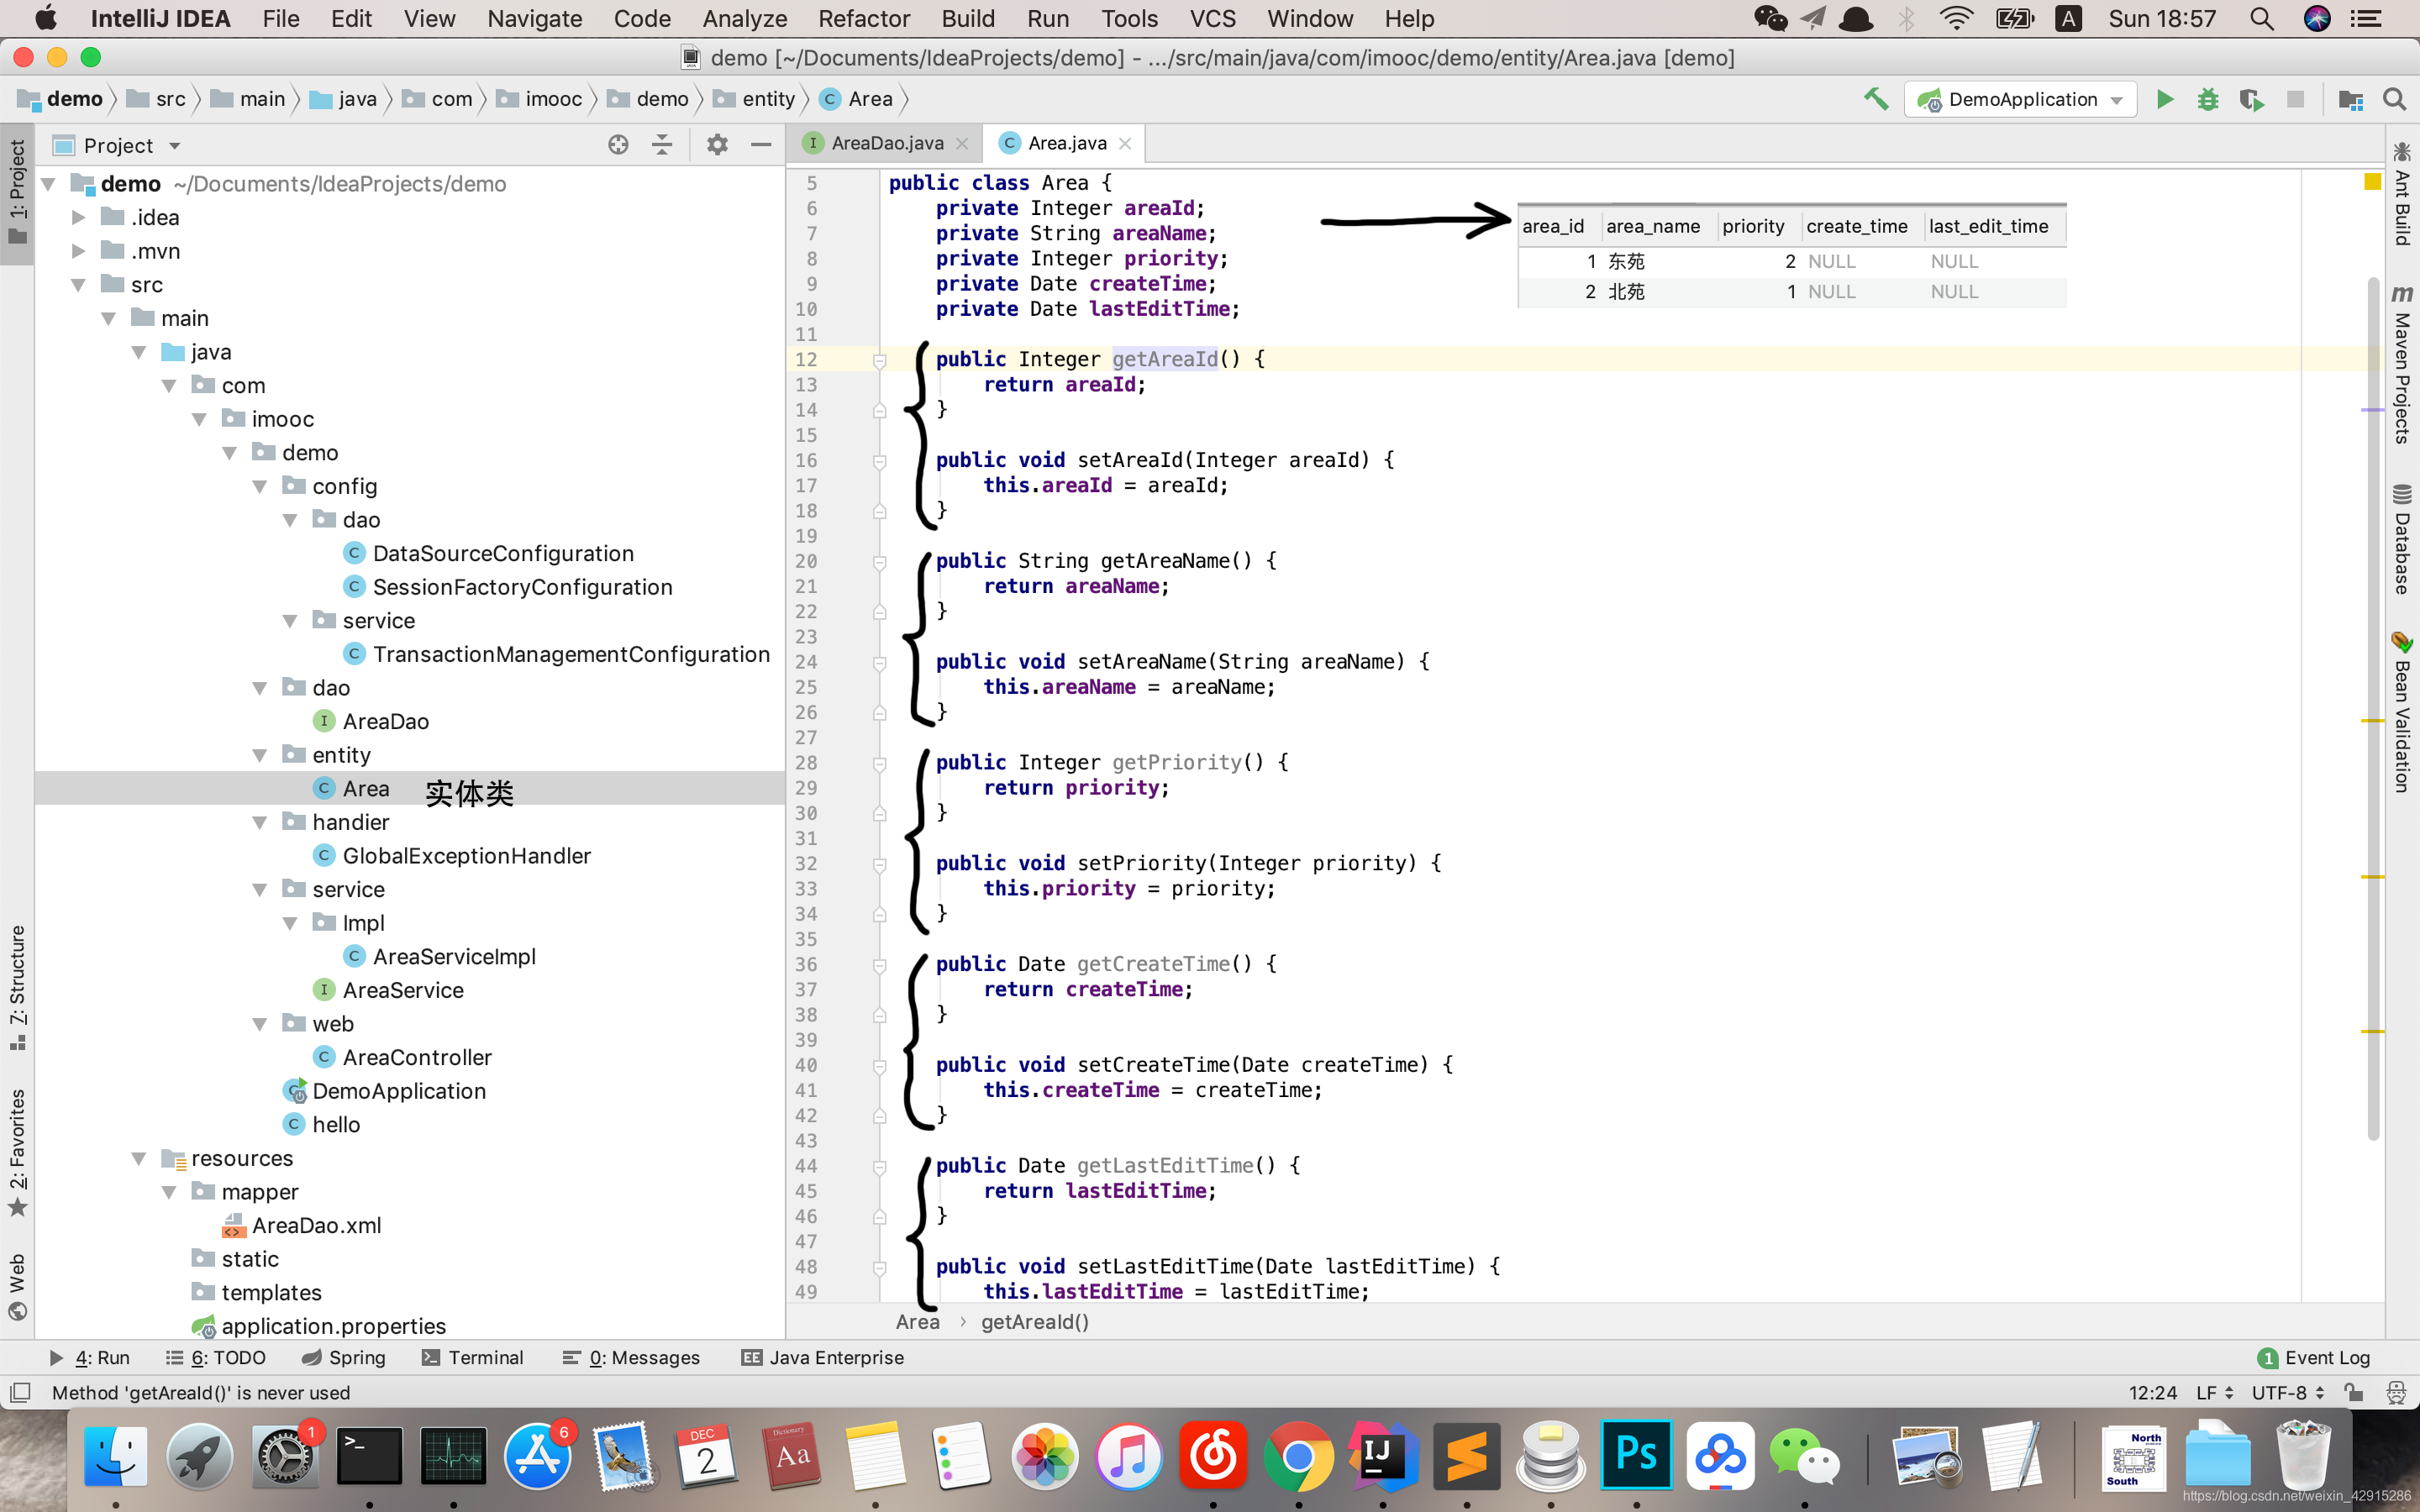The image size is (2420, 1512).
Task: Click the Build project hammer icon
Action: [x=1876, y=99]
